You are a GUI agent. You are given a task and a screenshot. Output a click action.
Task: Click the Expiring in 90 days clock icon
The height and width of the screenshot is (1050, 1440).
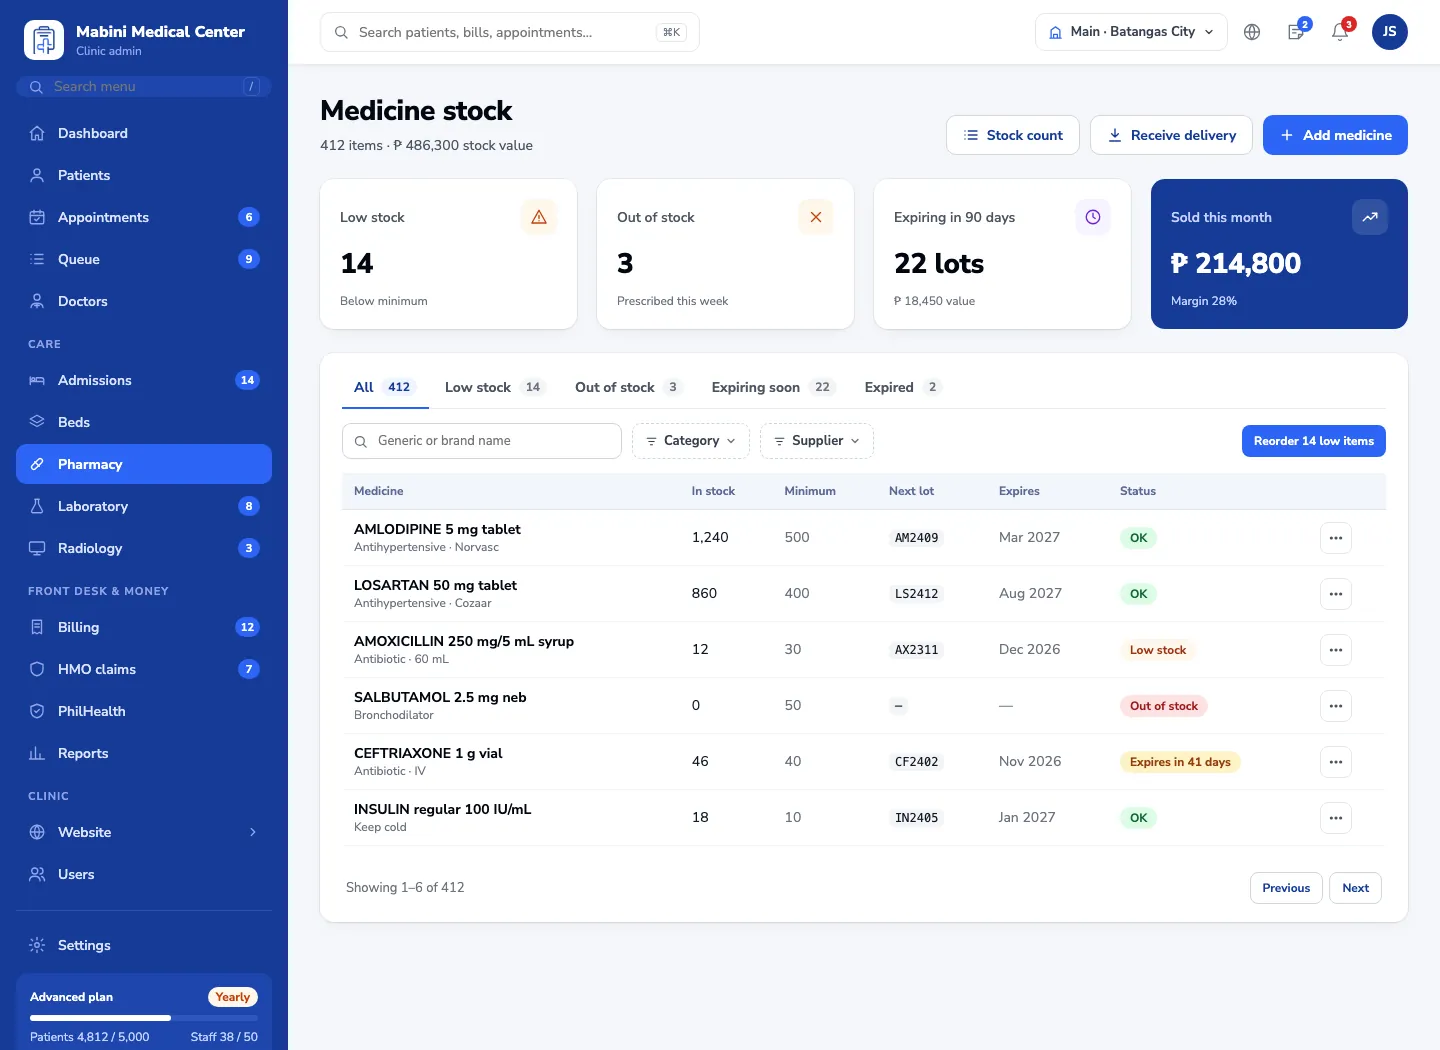[1093, 217]
